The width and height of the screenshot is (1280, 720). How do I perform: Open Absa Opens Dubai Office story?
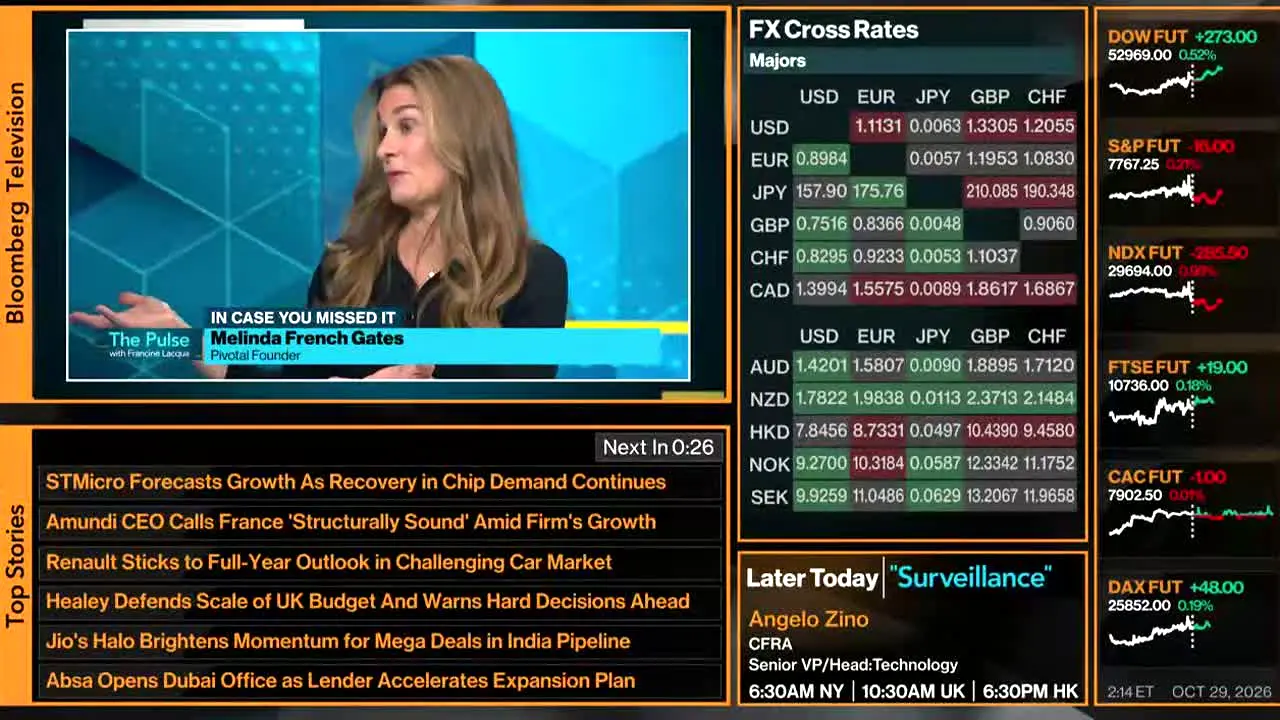tap(380, 681)
